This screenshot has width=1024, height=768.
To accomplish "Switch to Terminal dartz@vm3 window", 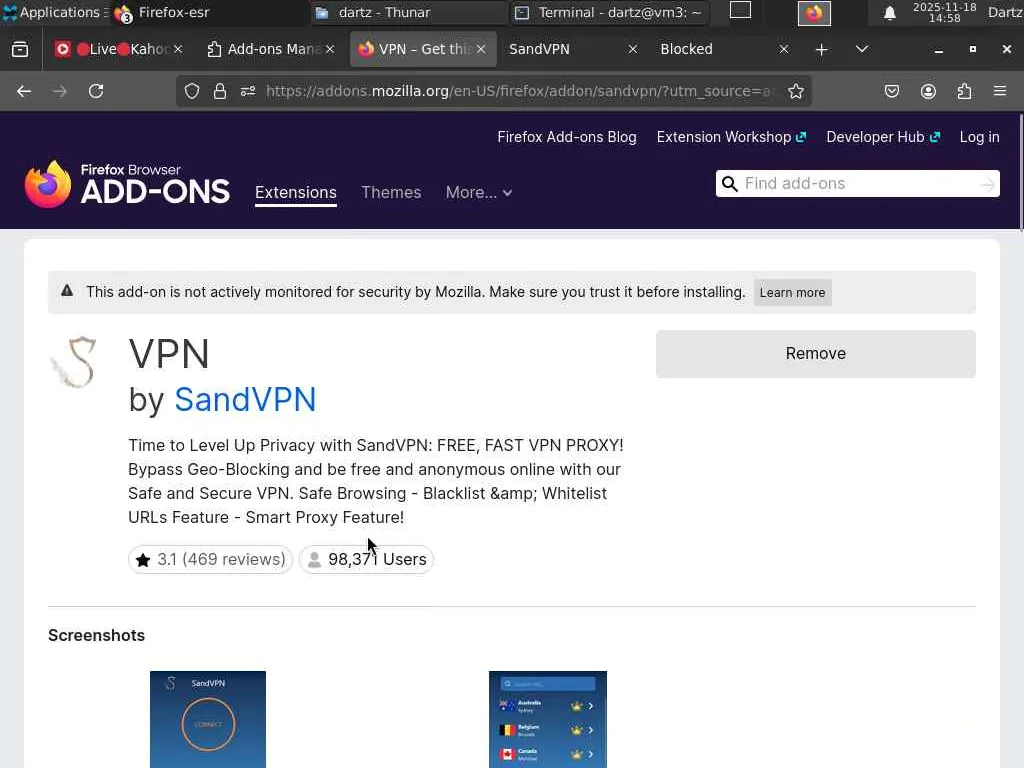I will [x=608, y=12].
